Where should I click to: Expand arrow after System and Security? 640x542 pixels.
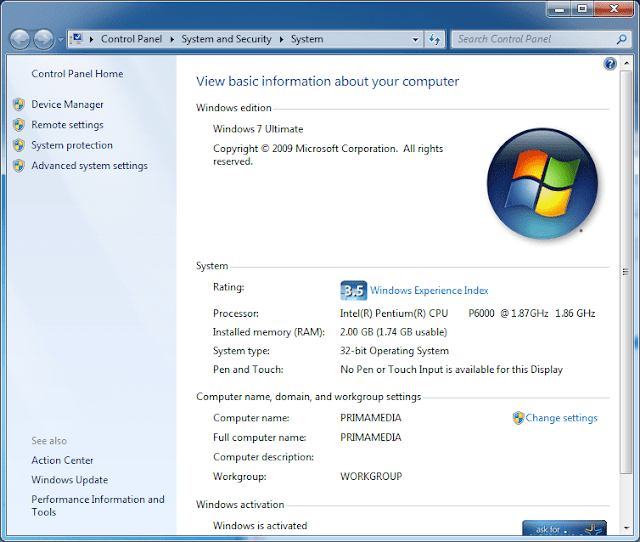(281, 39)
